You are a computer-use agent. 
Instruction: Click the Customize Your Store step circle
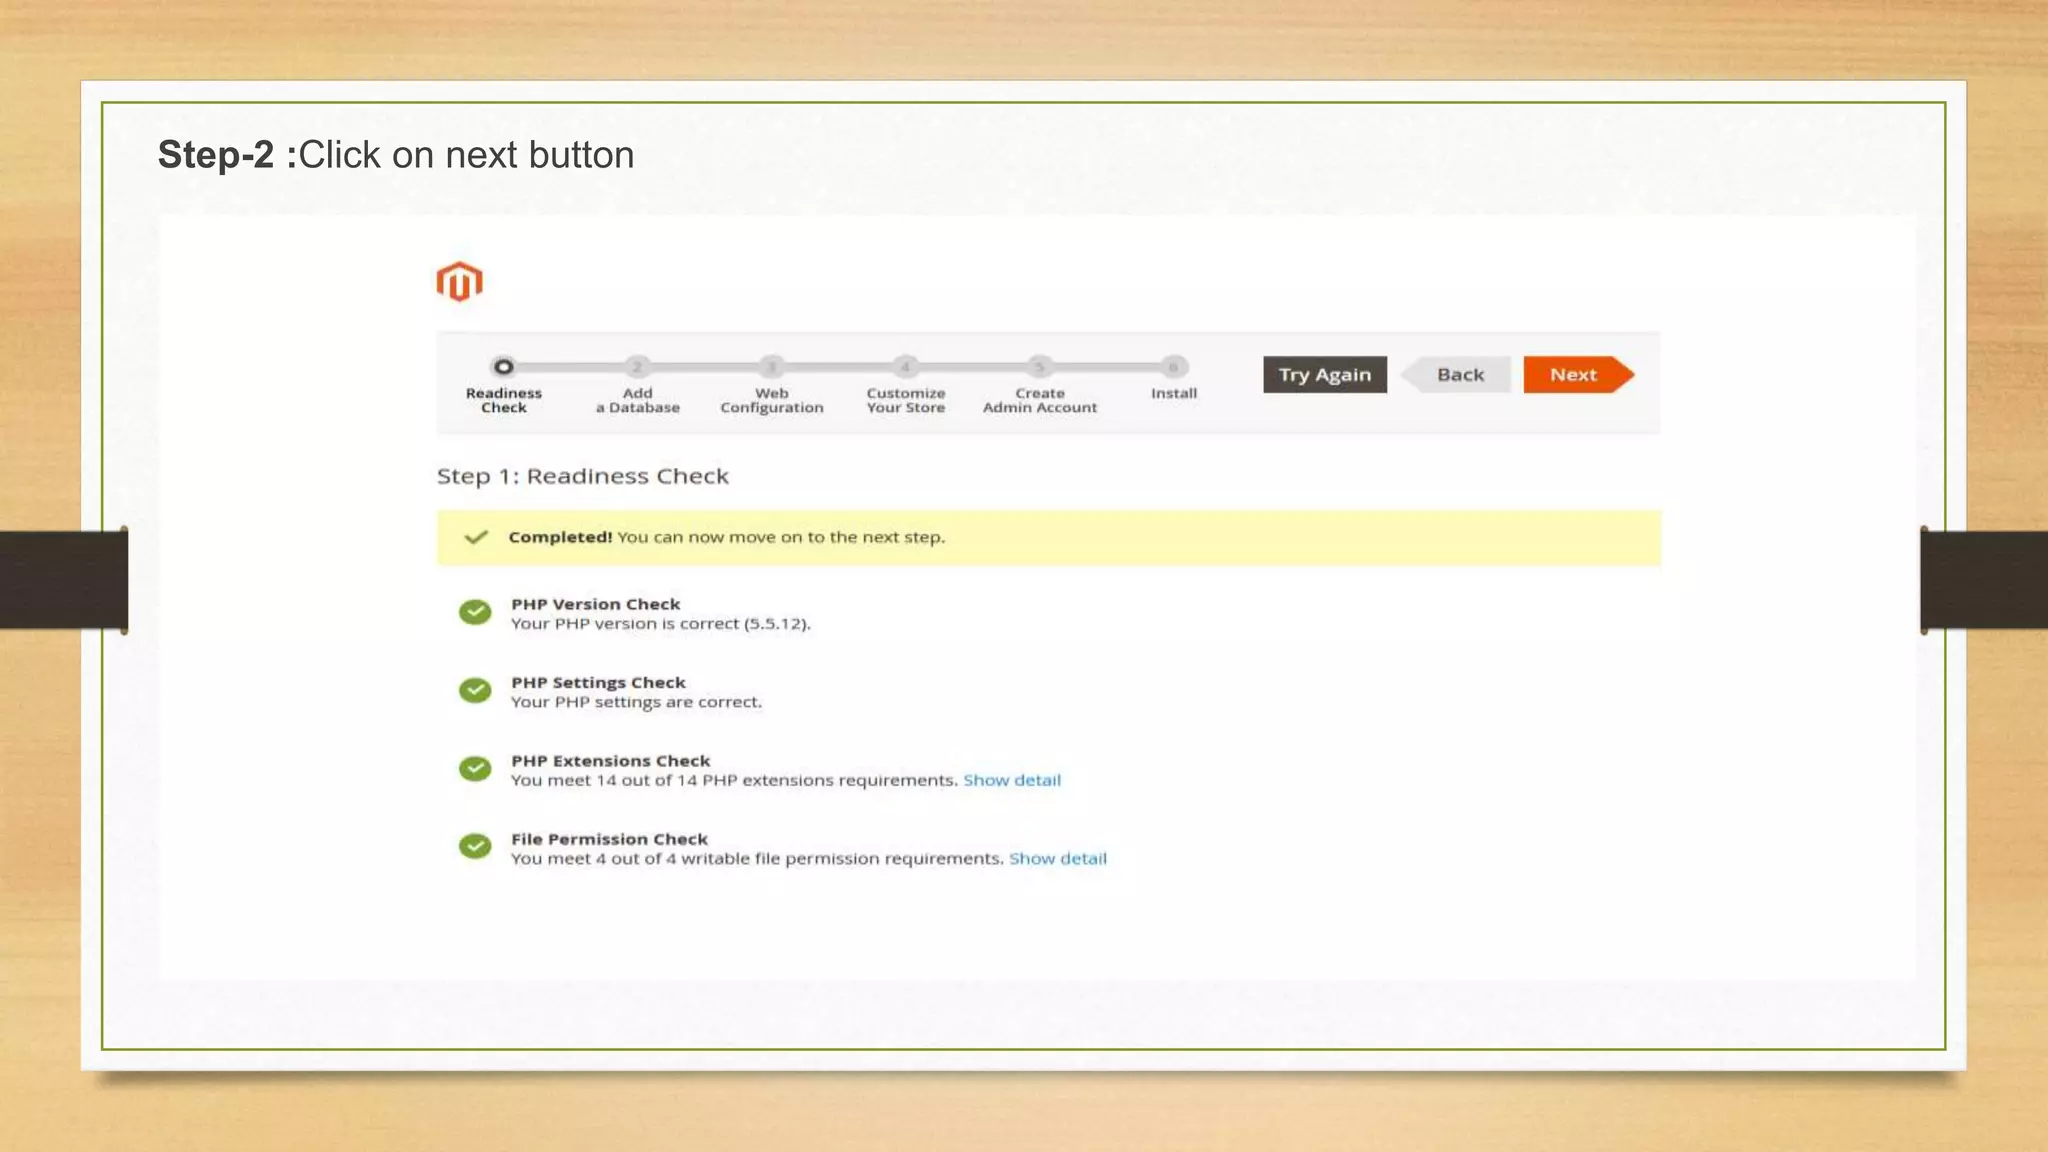click(905, 367)
